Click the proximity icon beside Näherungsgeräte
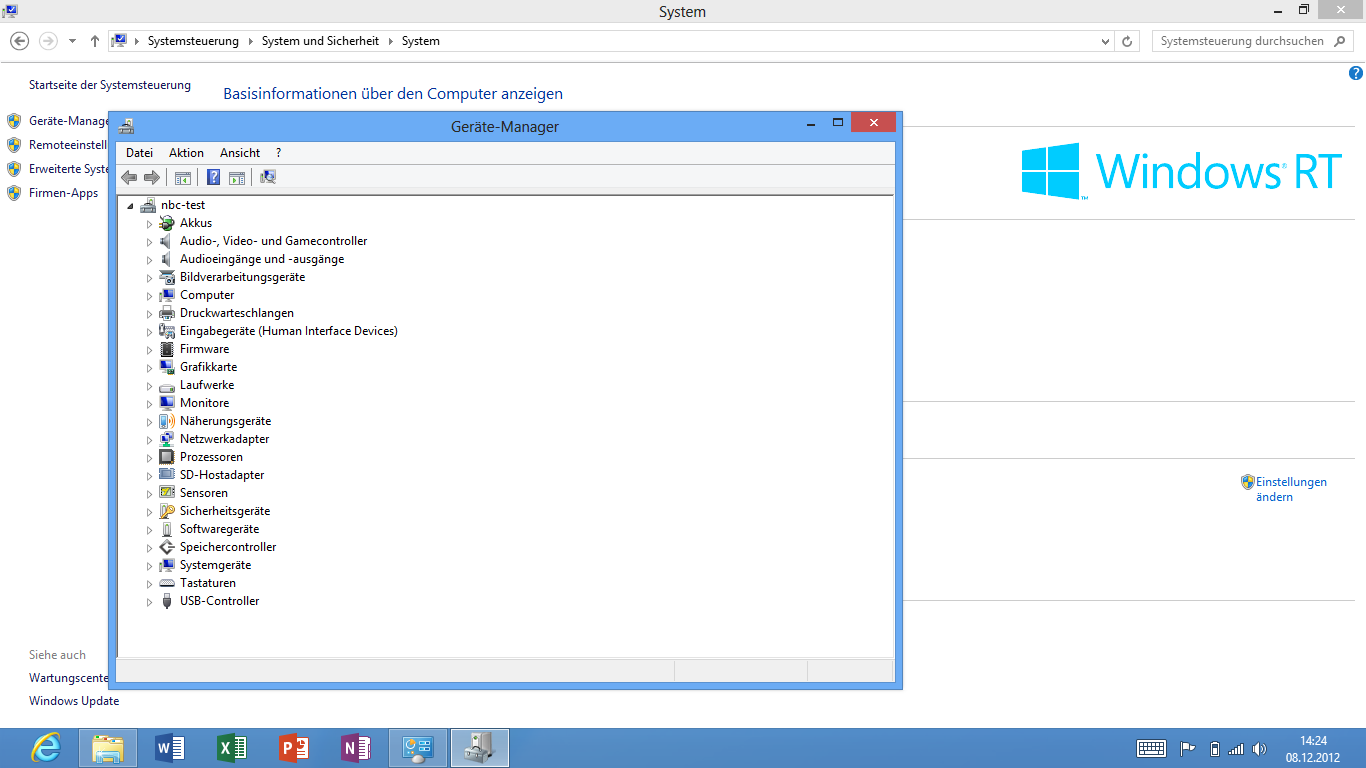Image resolution: width=1366 pixels, height=768 pixels. click(x=167, y=421)
